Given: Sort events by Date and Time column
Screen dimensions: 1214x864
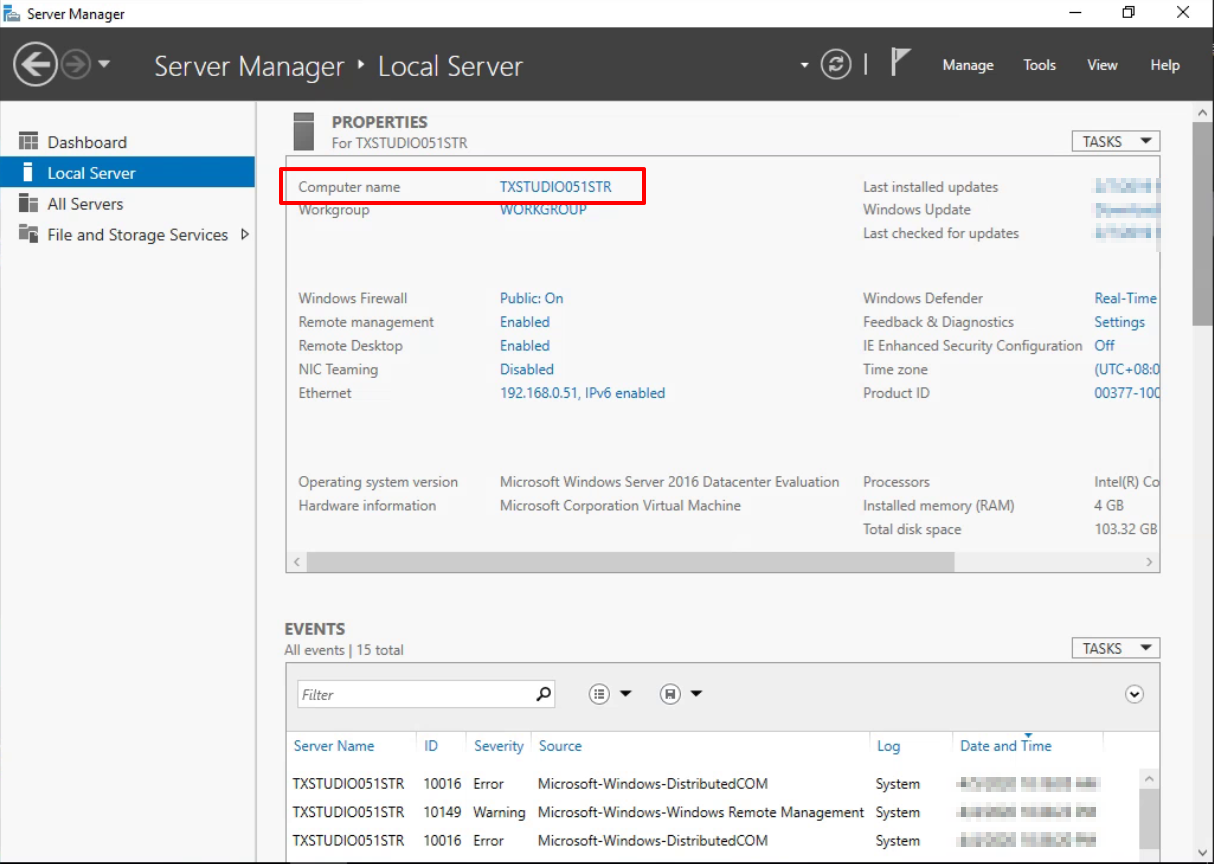Looking at the screenshot, I should click(x=1006, y=746).
